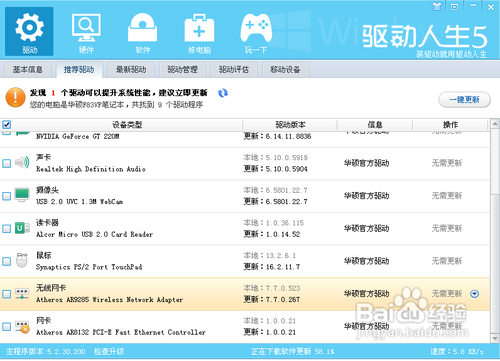
Task: Click 无需更新 on the 声卡 row
Action: (x=447, y=163)
